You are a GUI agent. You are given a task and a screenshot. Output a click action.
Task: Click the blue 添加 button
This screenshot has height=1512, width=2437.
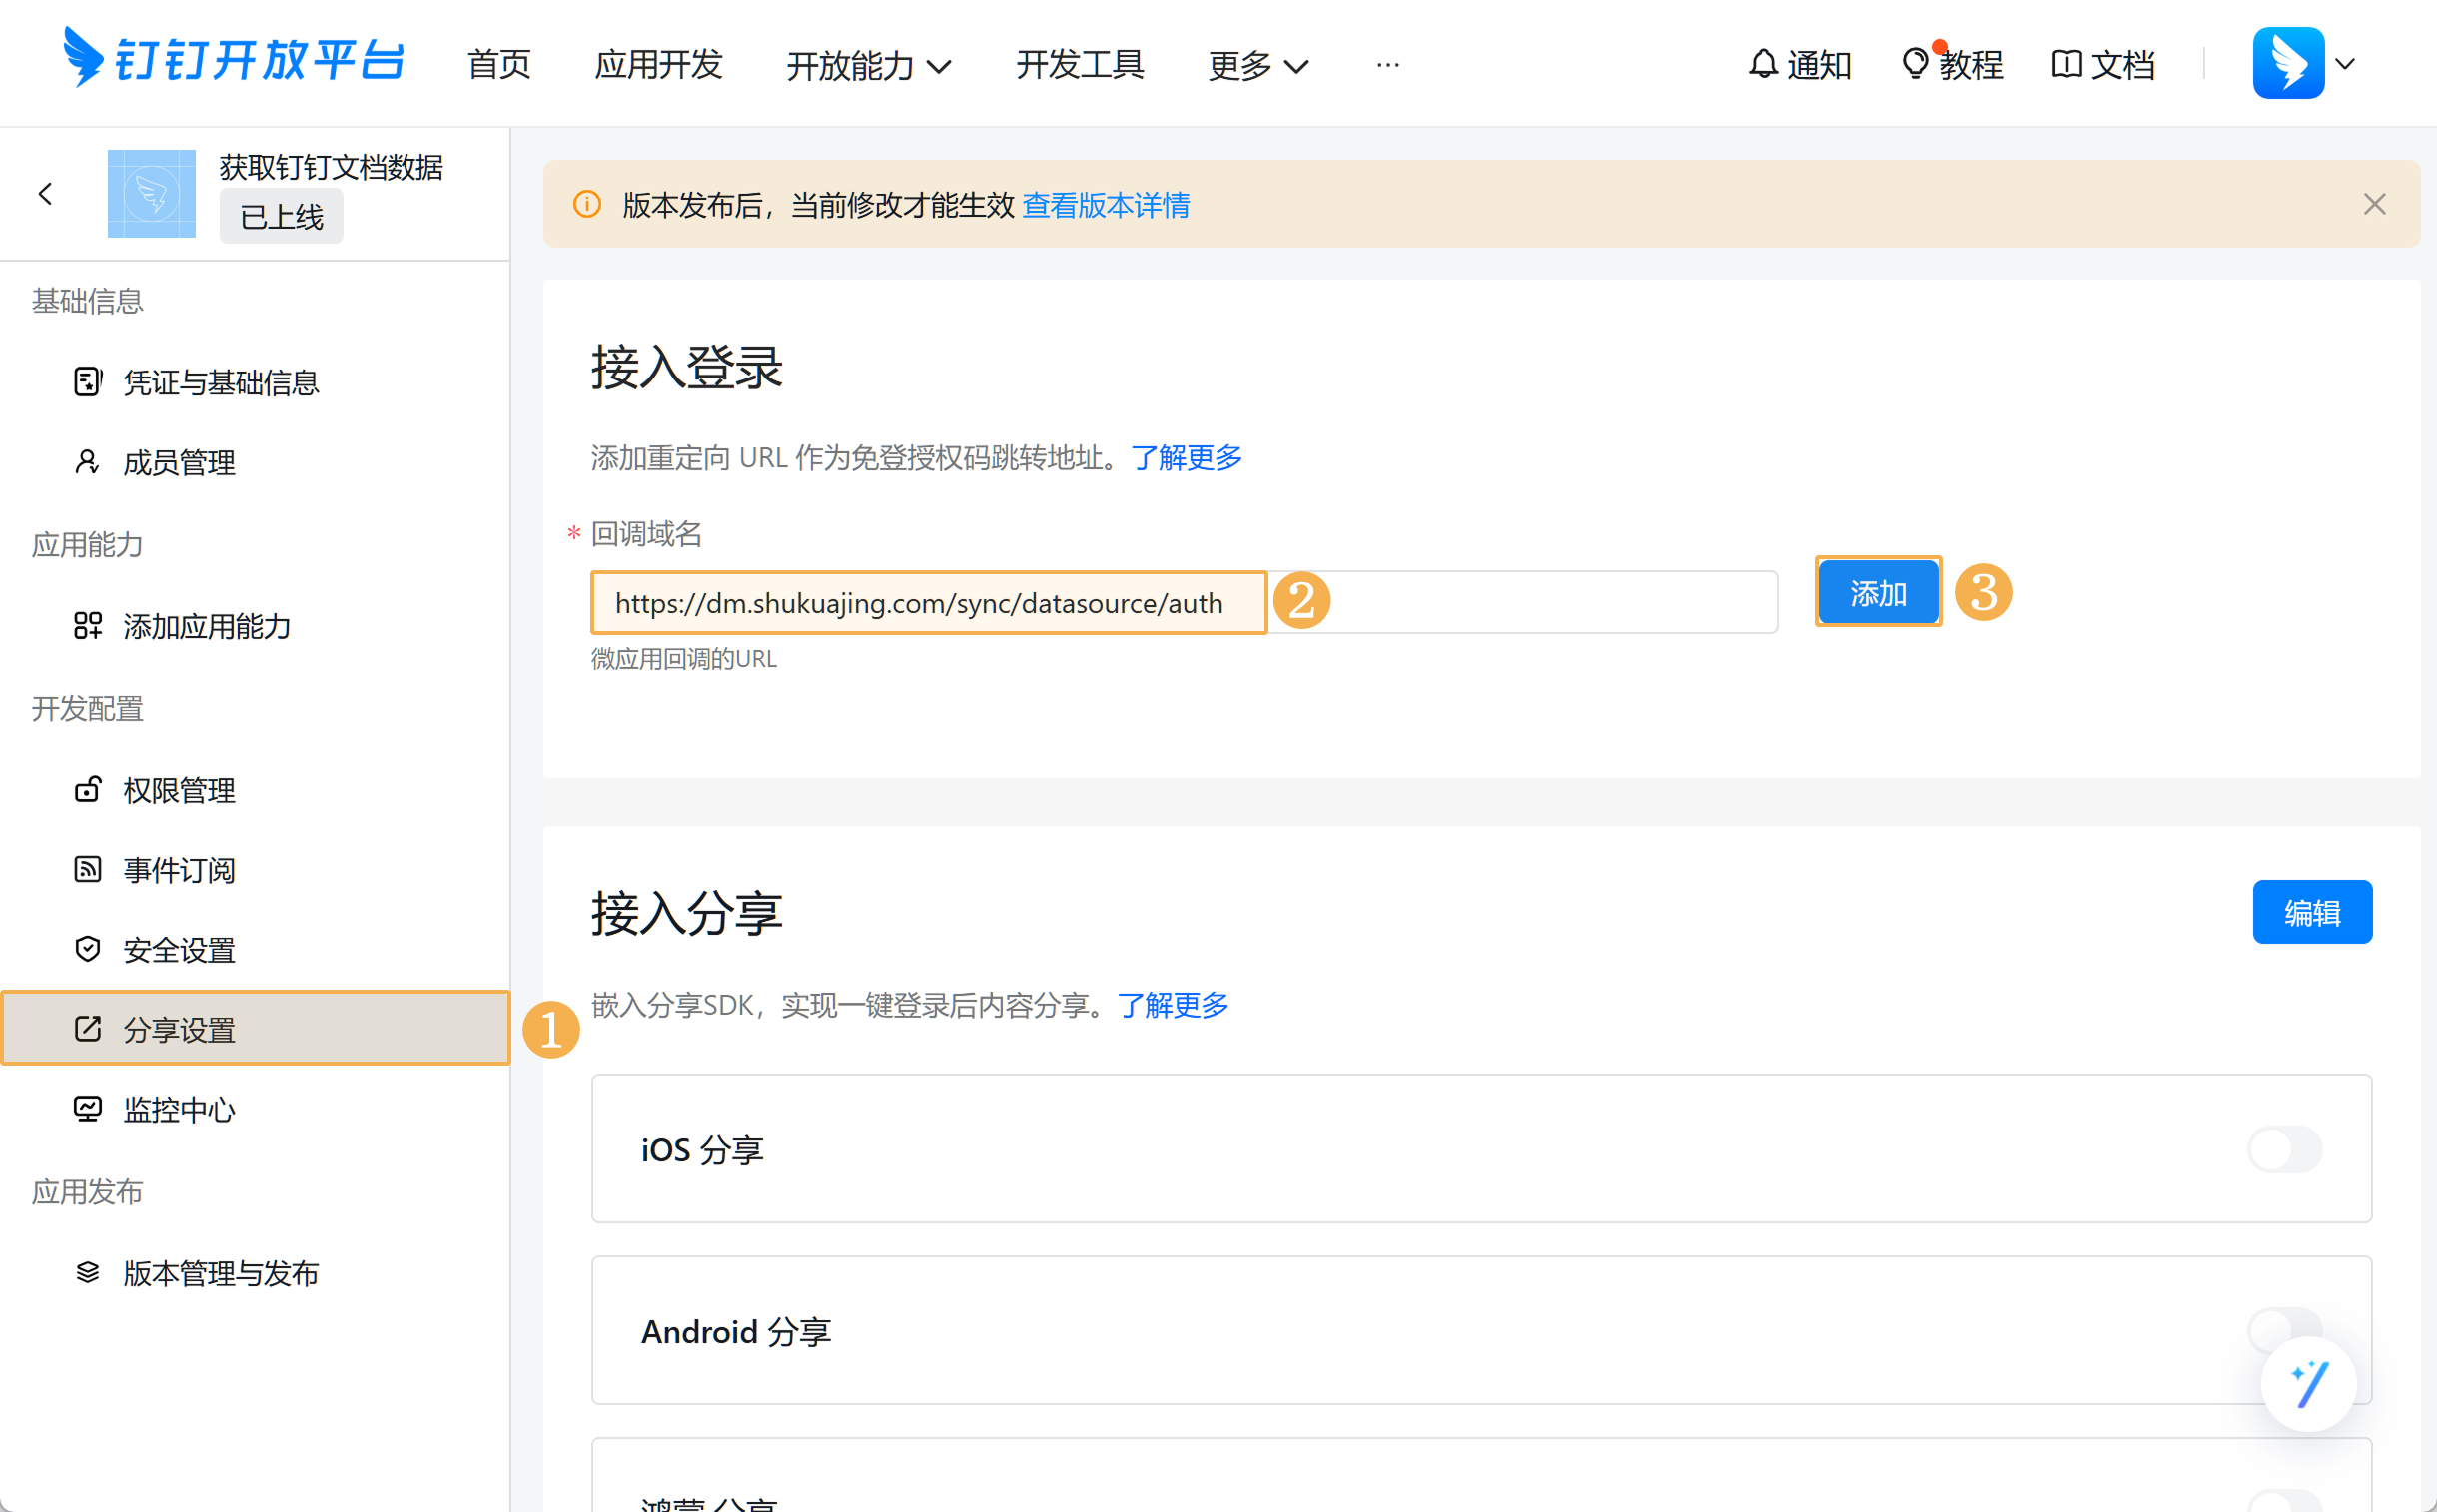(1877, 593)
